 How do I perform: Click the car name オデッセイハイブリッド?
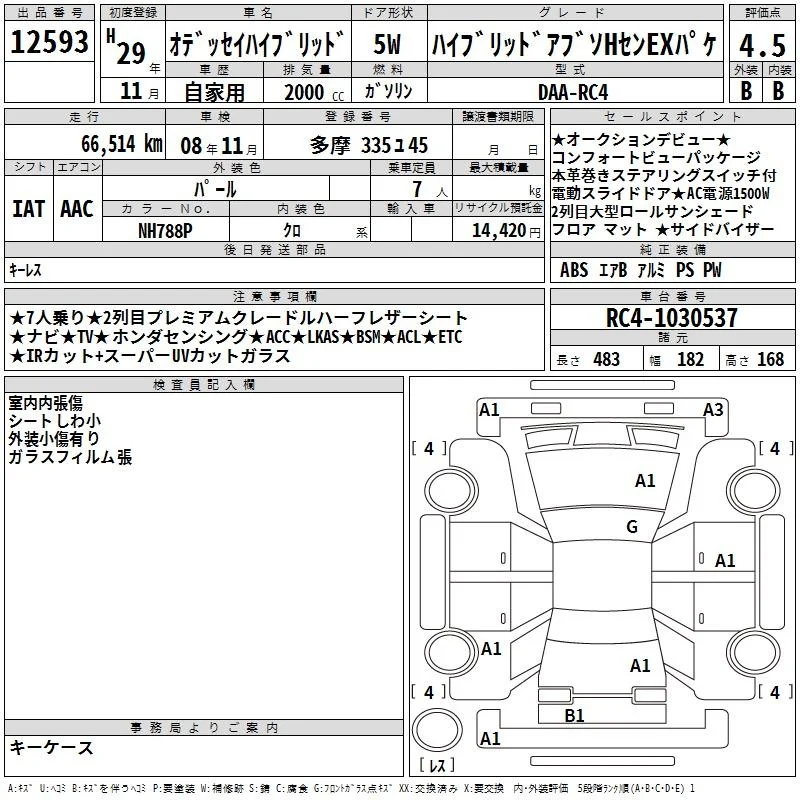257,44
